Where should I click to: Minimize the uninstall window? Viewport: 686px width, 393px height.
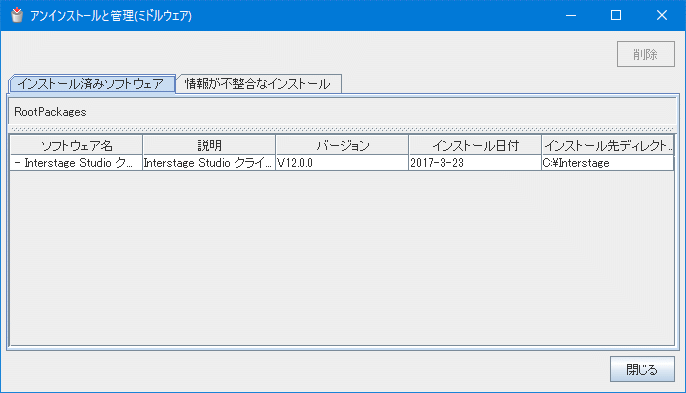pyautogui.click(x=570, y=15)
